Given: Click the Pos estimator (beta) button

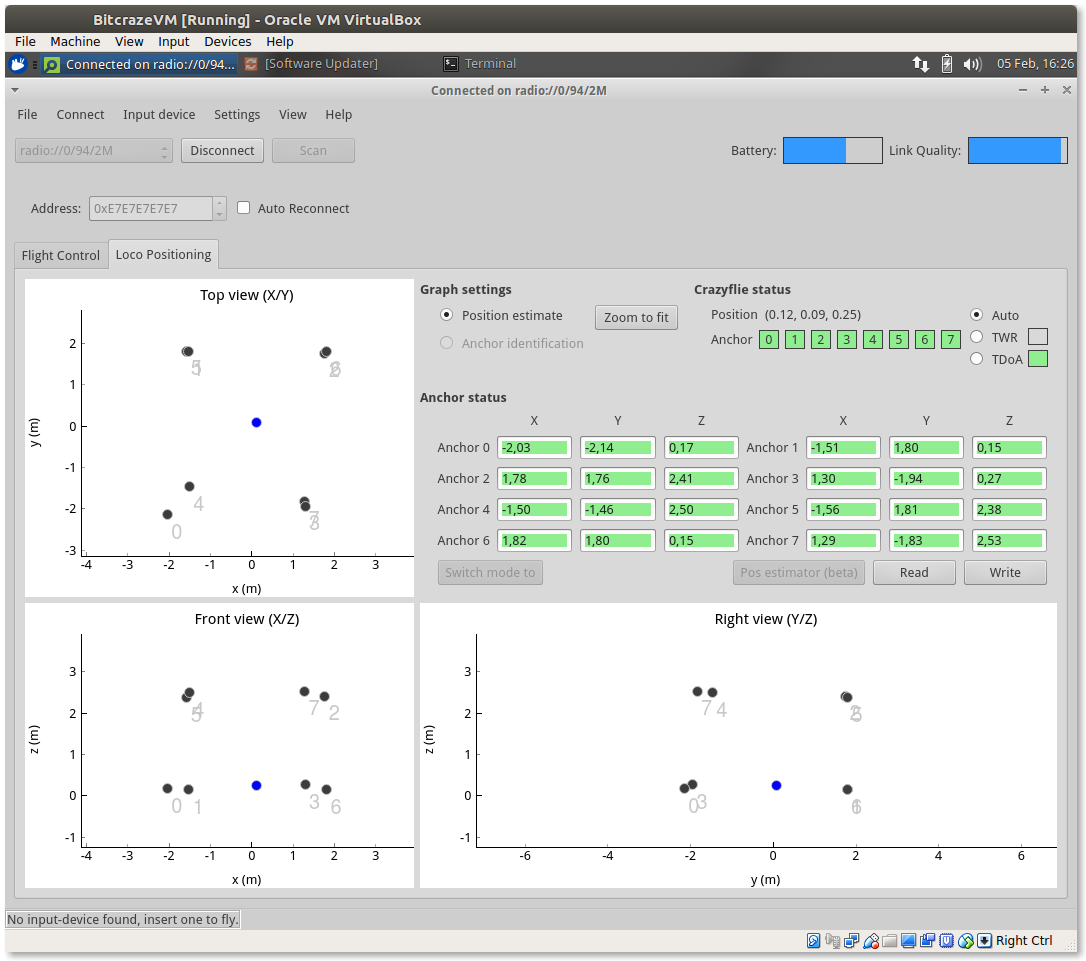Looking at the screenshot, I should click(799, 573).
